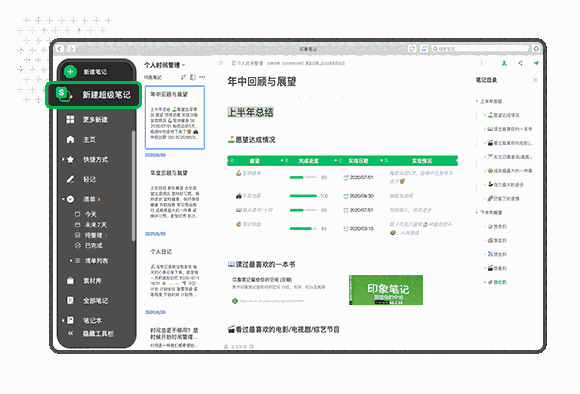The width and height of the screenshot is (580, 394).
Task: Click the 新建超级笔记 label
Action: [x=106, y=95]
